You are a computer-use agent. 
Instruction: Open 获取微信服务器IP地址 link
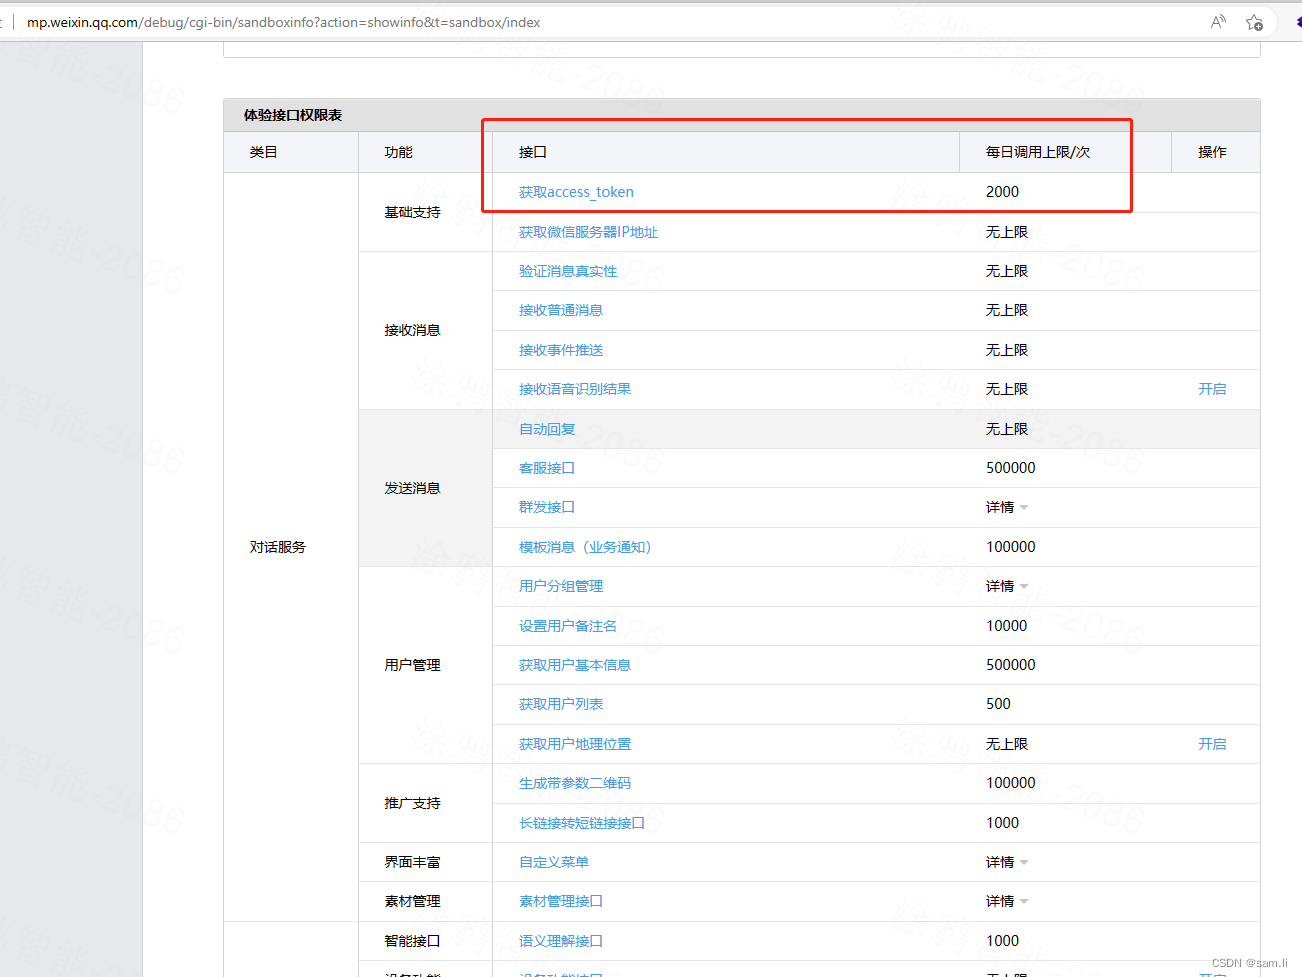[x=588, y=232]
